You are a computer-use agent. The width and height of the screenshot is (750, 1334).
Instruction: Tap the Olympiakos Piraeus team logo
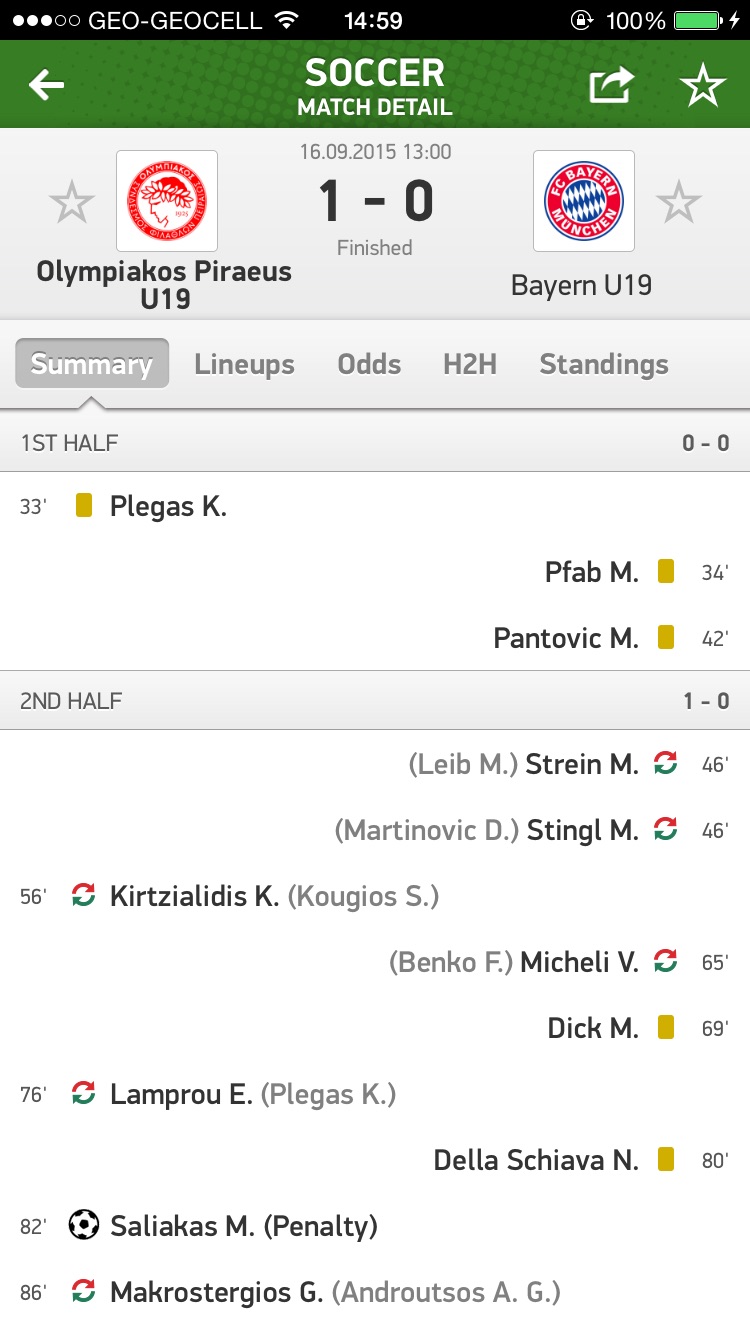coord(166,201)
